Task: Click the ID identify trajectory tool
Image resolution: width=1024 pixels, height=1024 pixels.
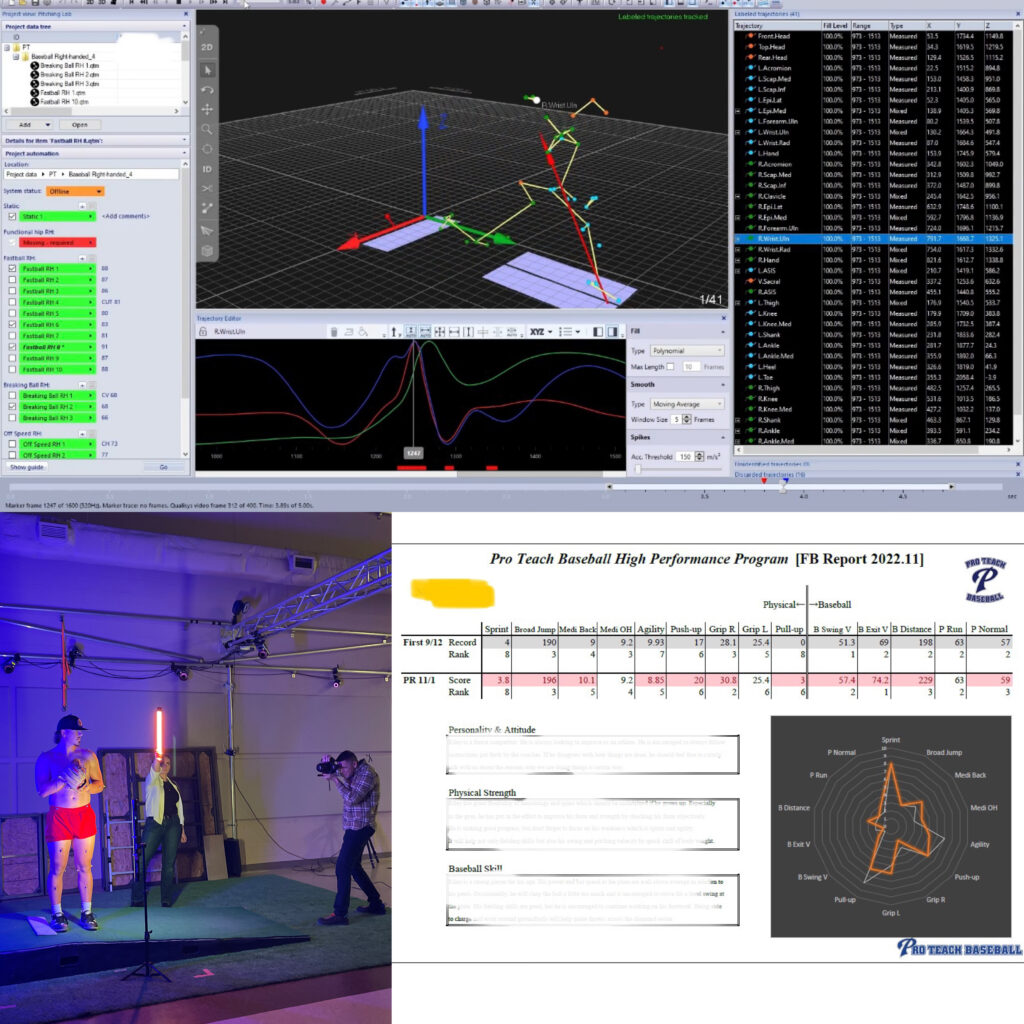Action: pyautogui.click(x=207, y=168)
